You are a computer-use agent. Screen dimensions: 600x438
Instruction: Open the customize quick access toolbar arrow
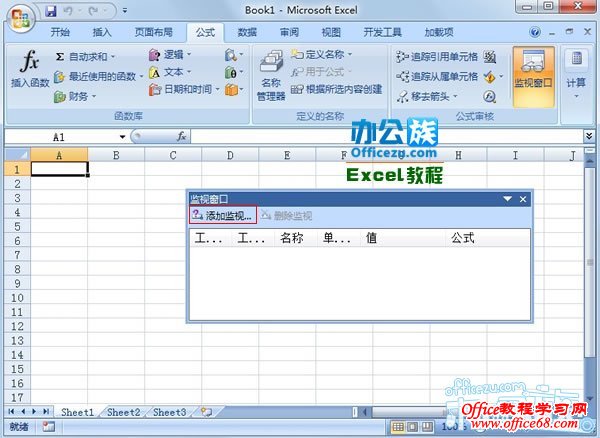point(125,11)
